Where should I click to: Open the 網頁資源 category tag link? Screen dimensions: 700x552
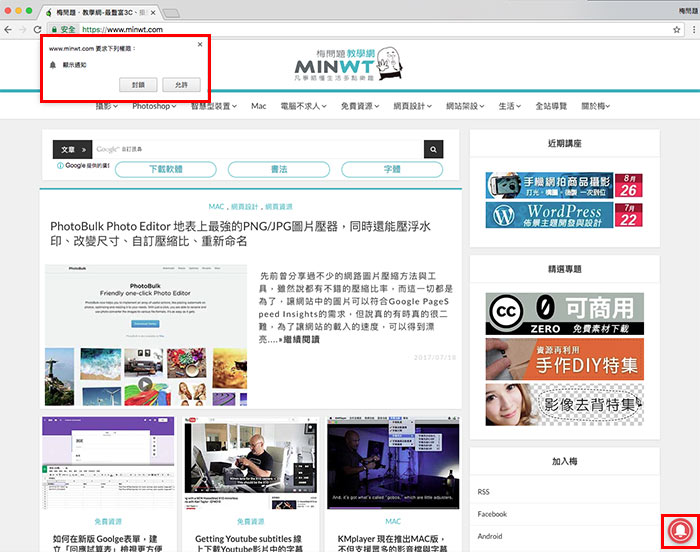[279, 207]
